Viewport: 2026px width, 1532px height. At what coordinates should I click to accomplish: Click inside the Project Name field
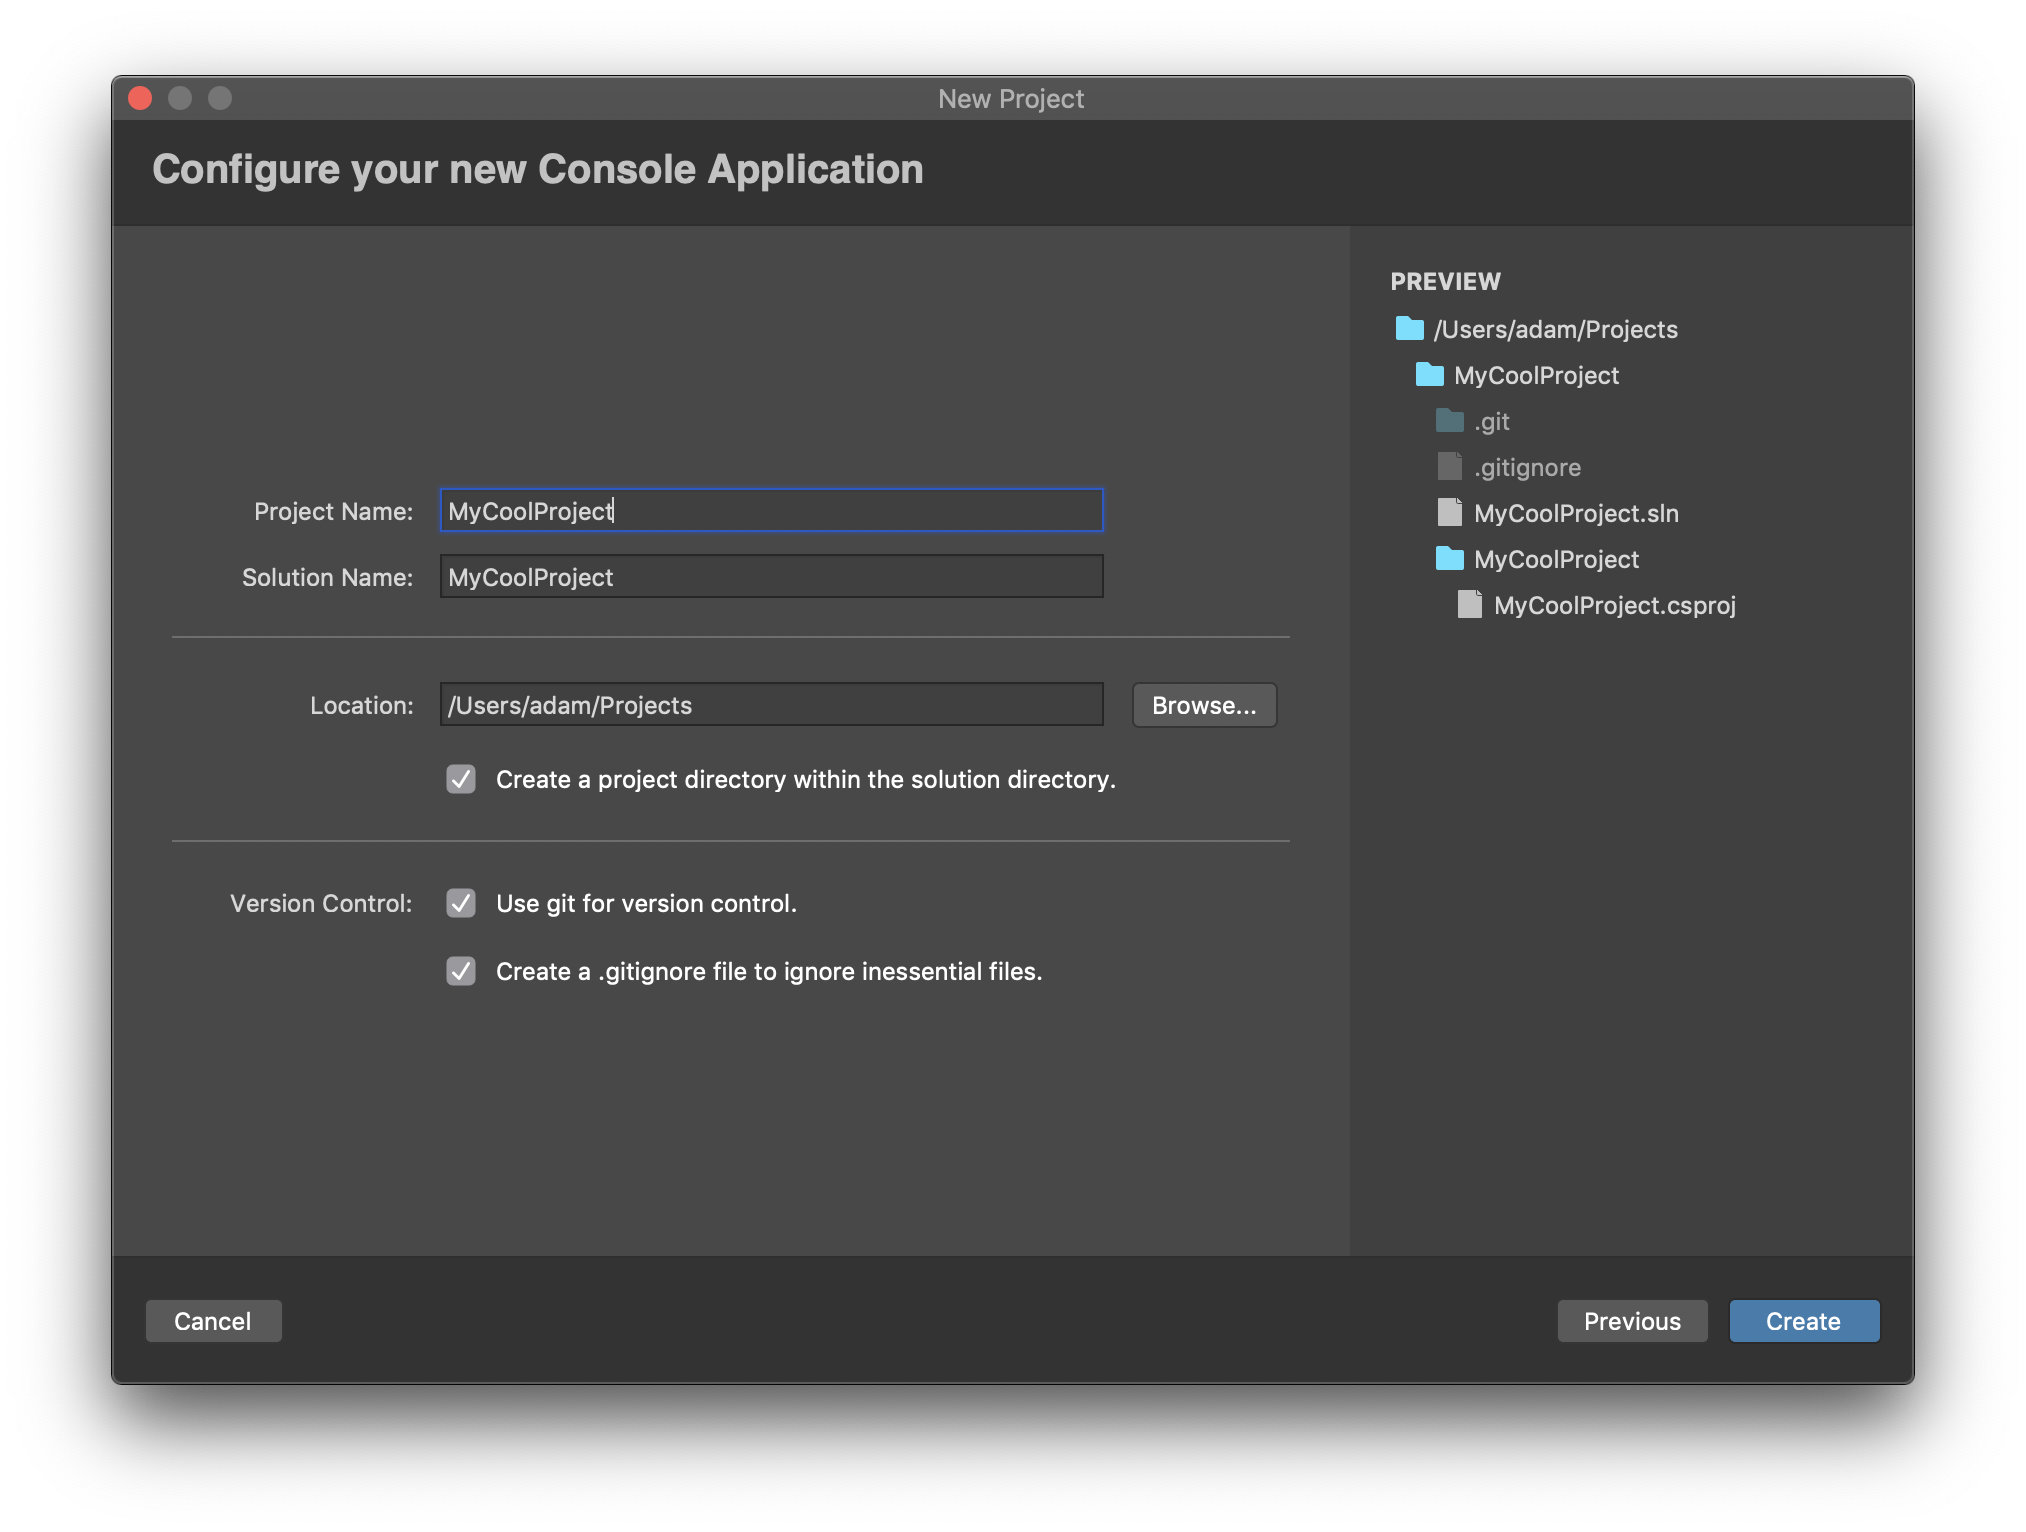tap(770, 511)
